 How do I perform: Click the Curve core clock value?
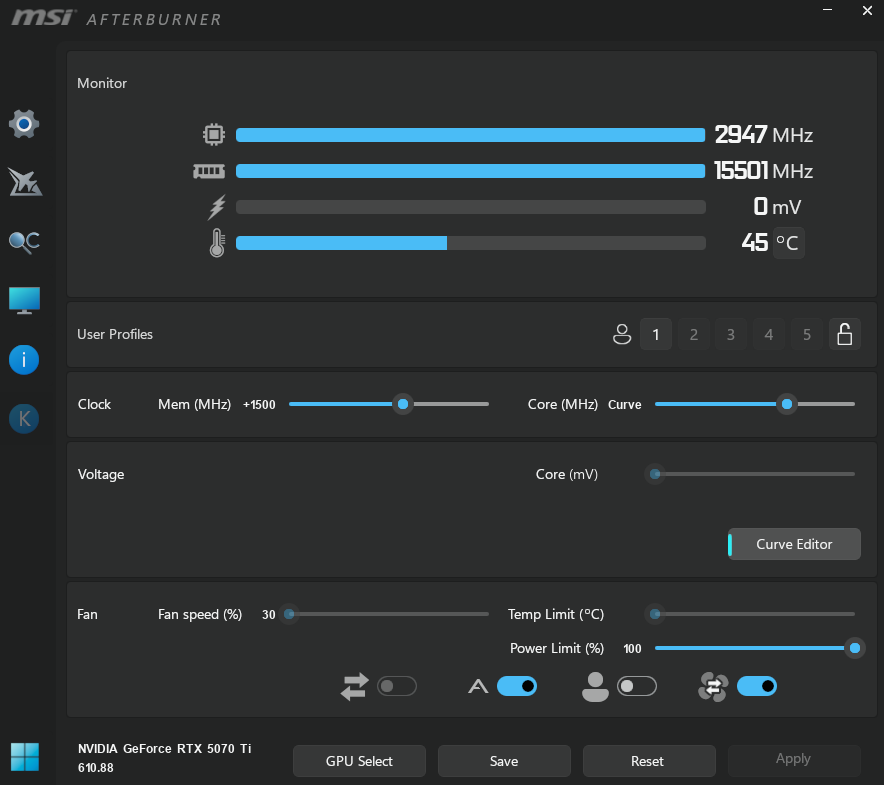(625, 404)
